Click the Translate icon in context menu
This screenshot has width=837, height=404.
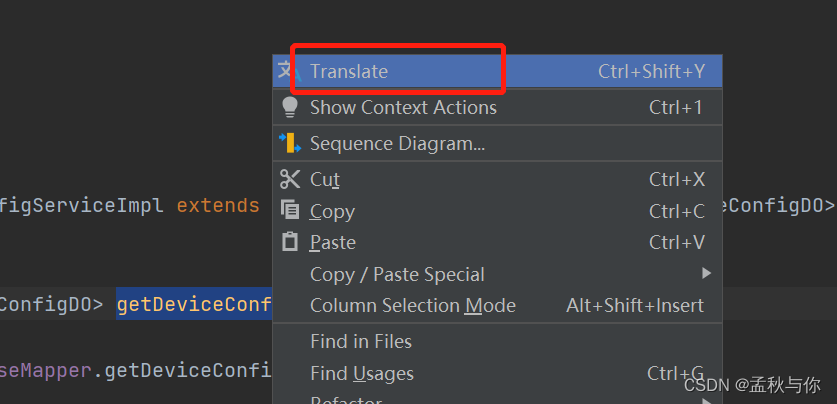coord(288,71)
